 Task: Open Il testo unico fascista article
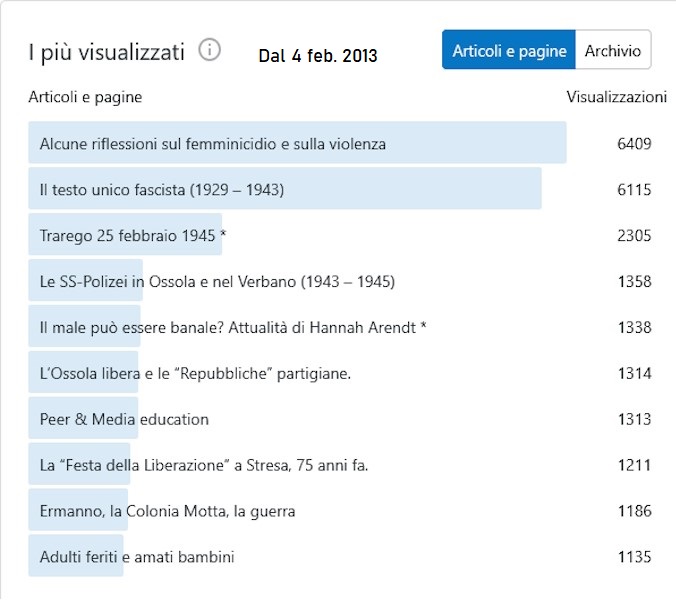point(162,190)
